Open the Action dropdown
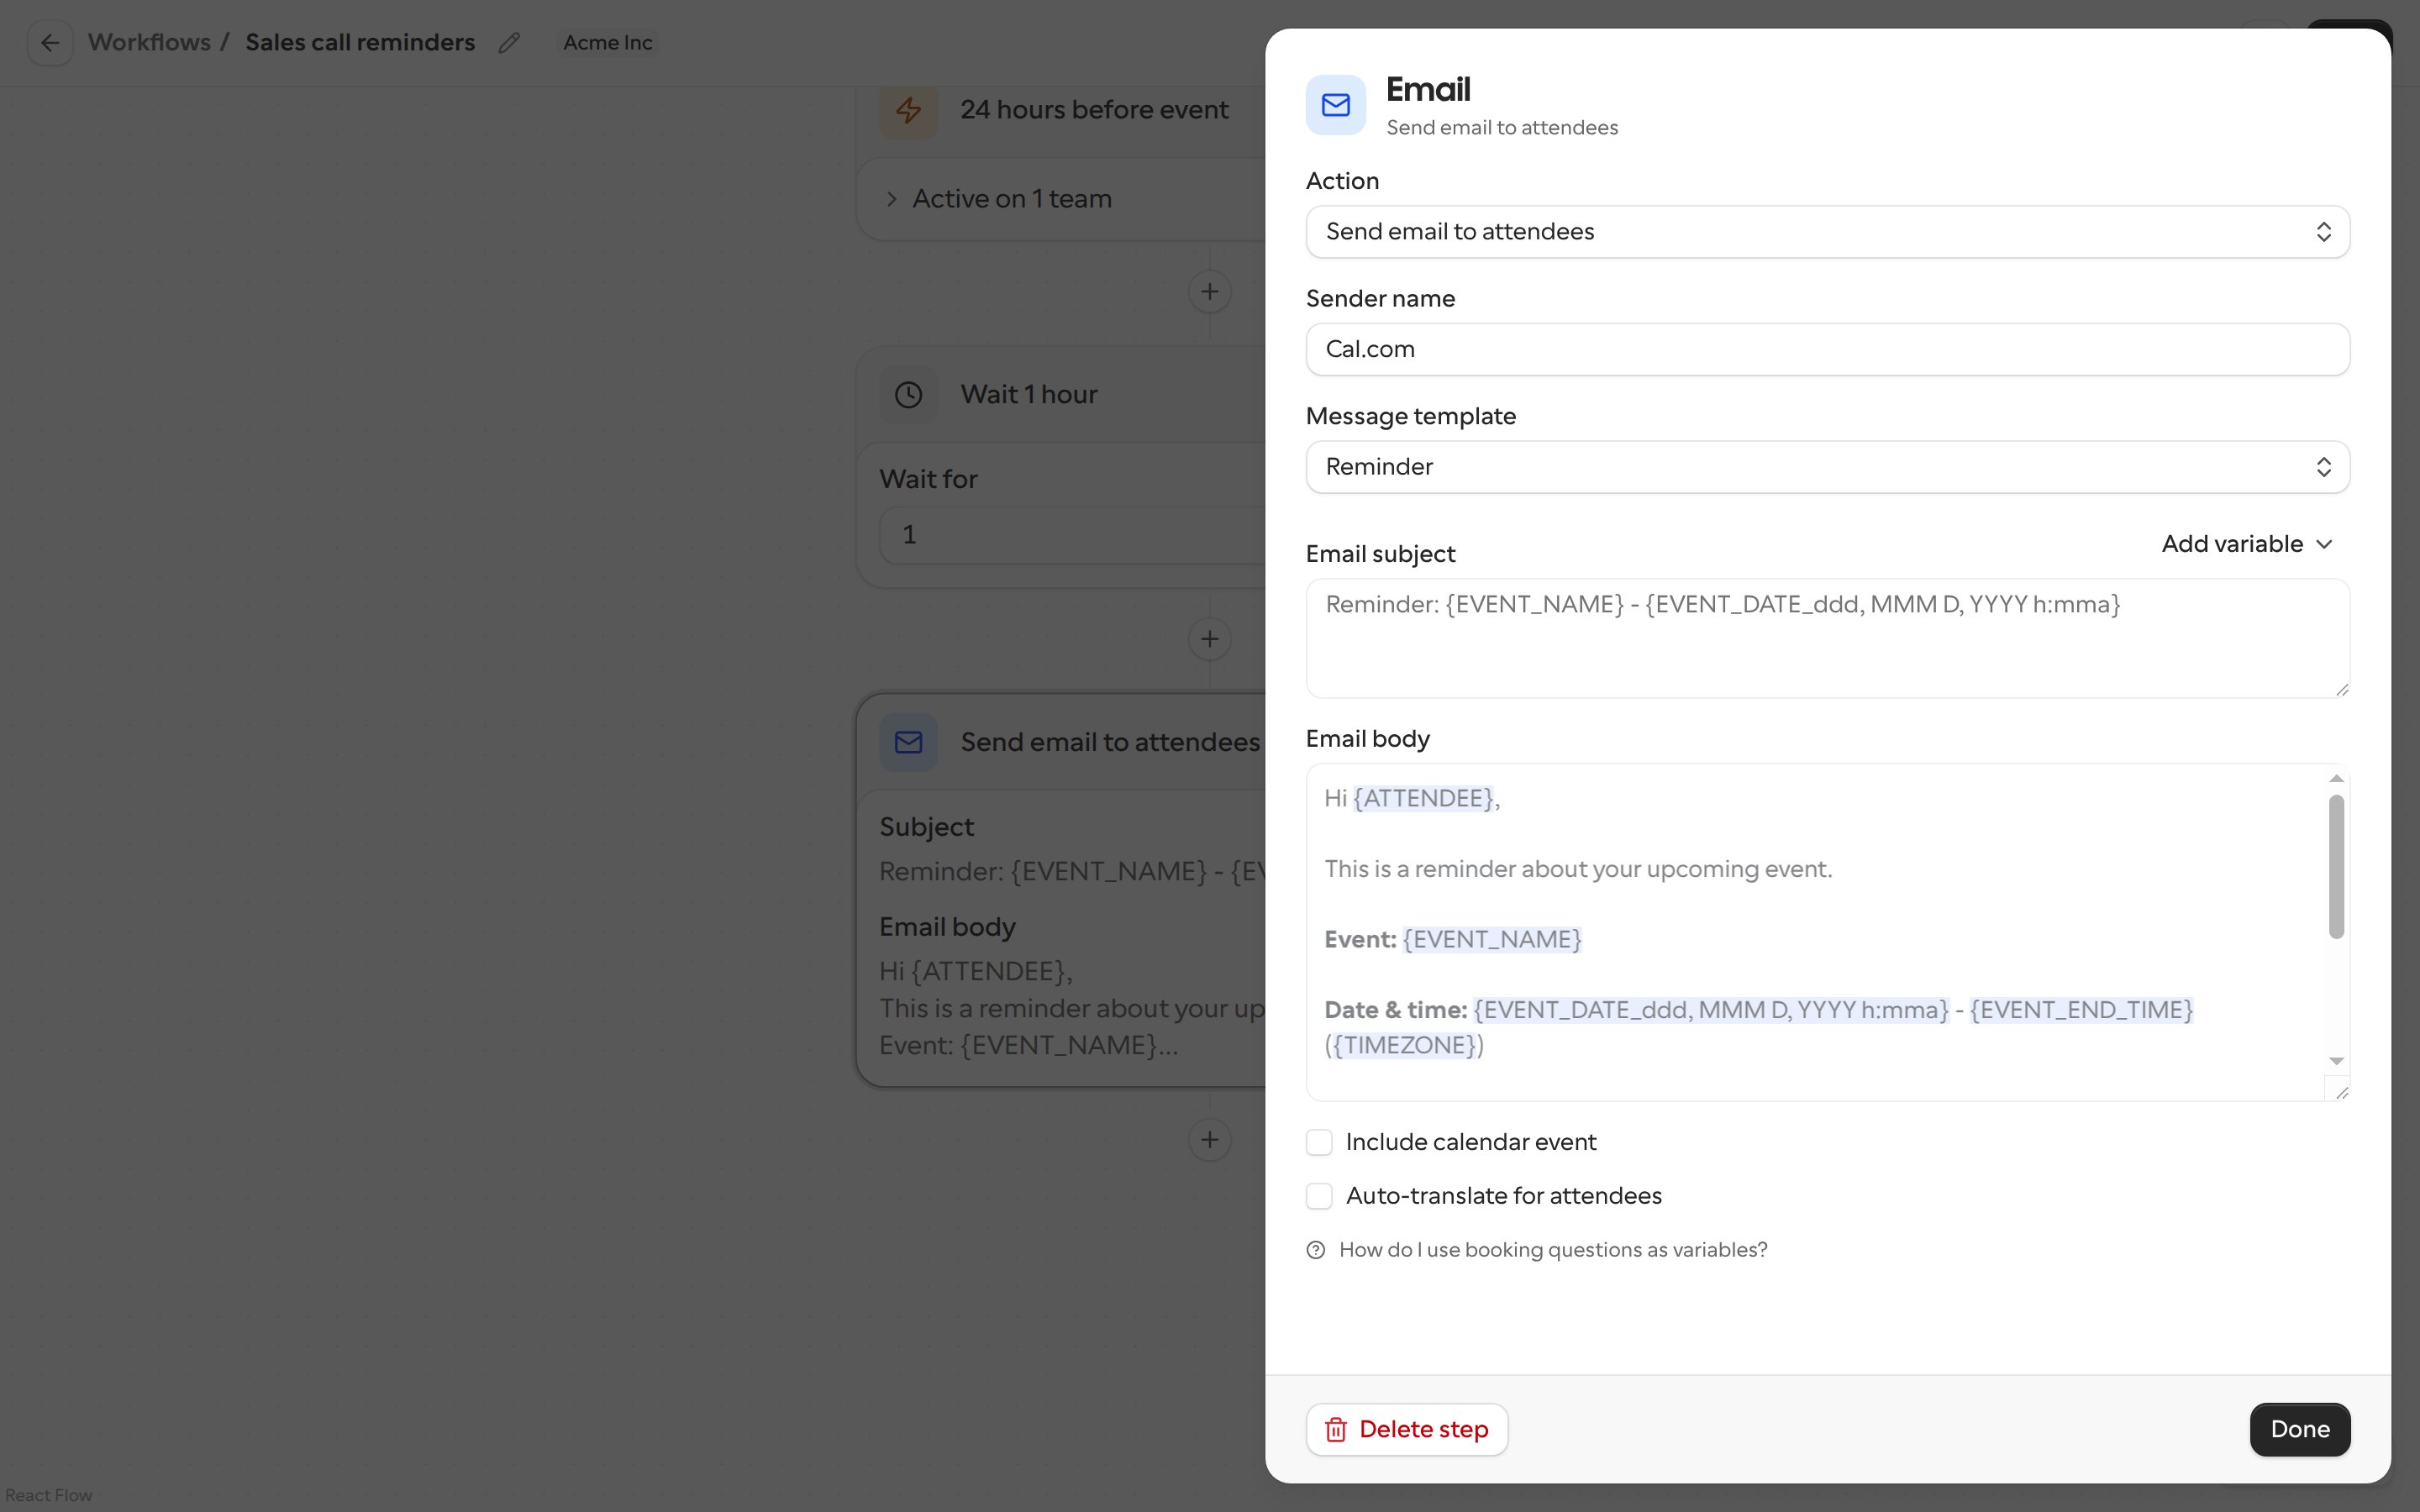2420x1512 pixels. point(1828,232)
